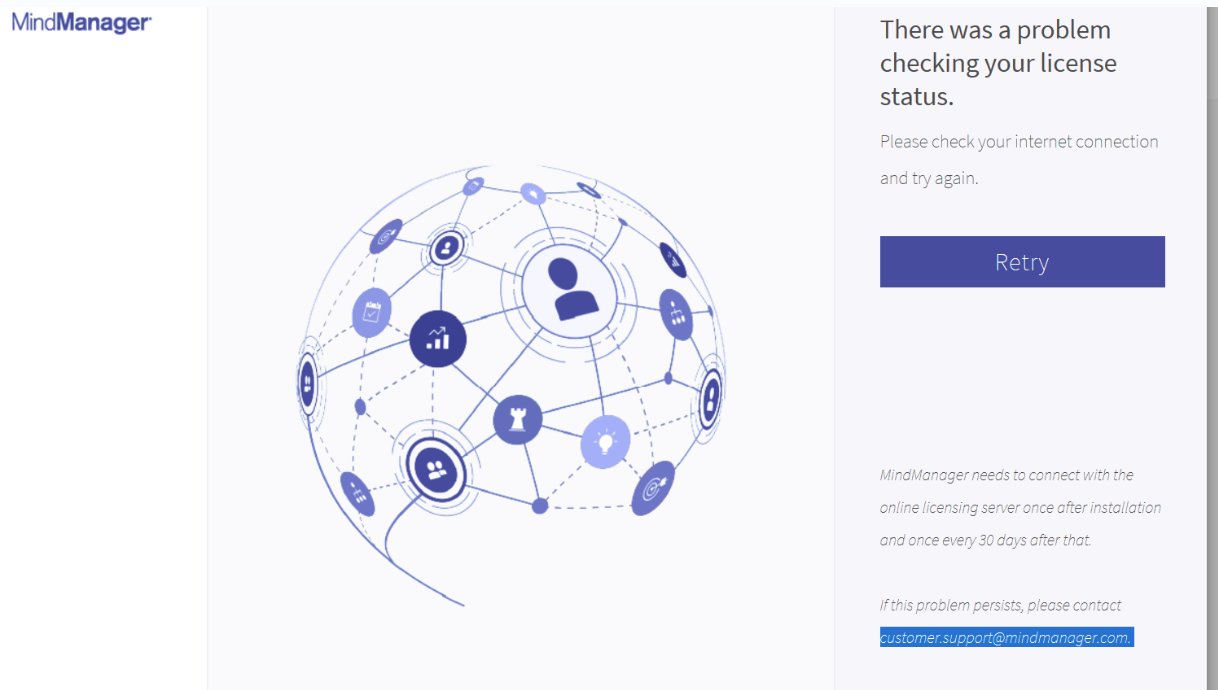1218x690 pixels.
Task: Click the ringed icon on globe's far left edge
Action: coord(308,383)
